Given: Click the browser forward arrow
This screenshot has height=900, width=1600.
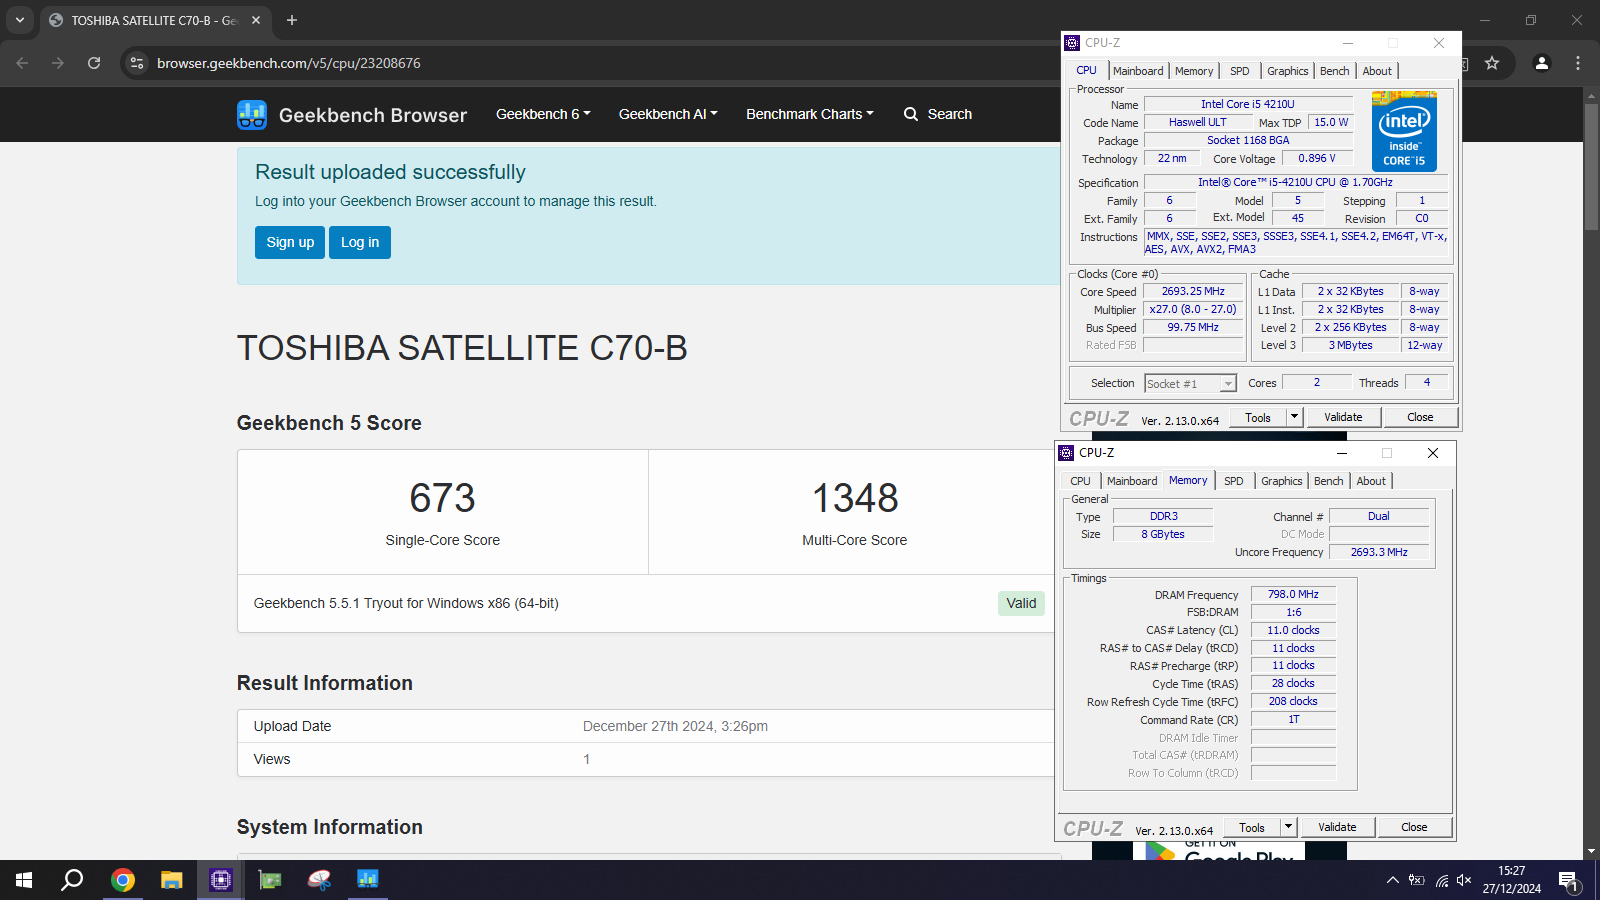Looking at the screenshot, I should [x=58, y=63].
